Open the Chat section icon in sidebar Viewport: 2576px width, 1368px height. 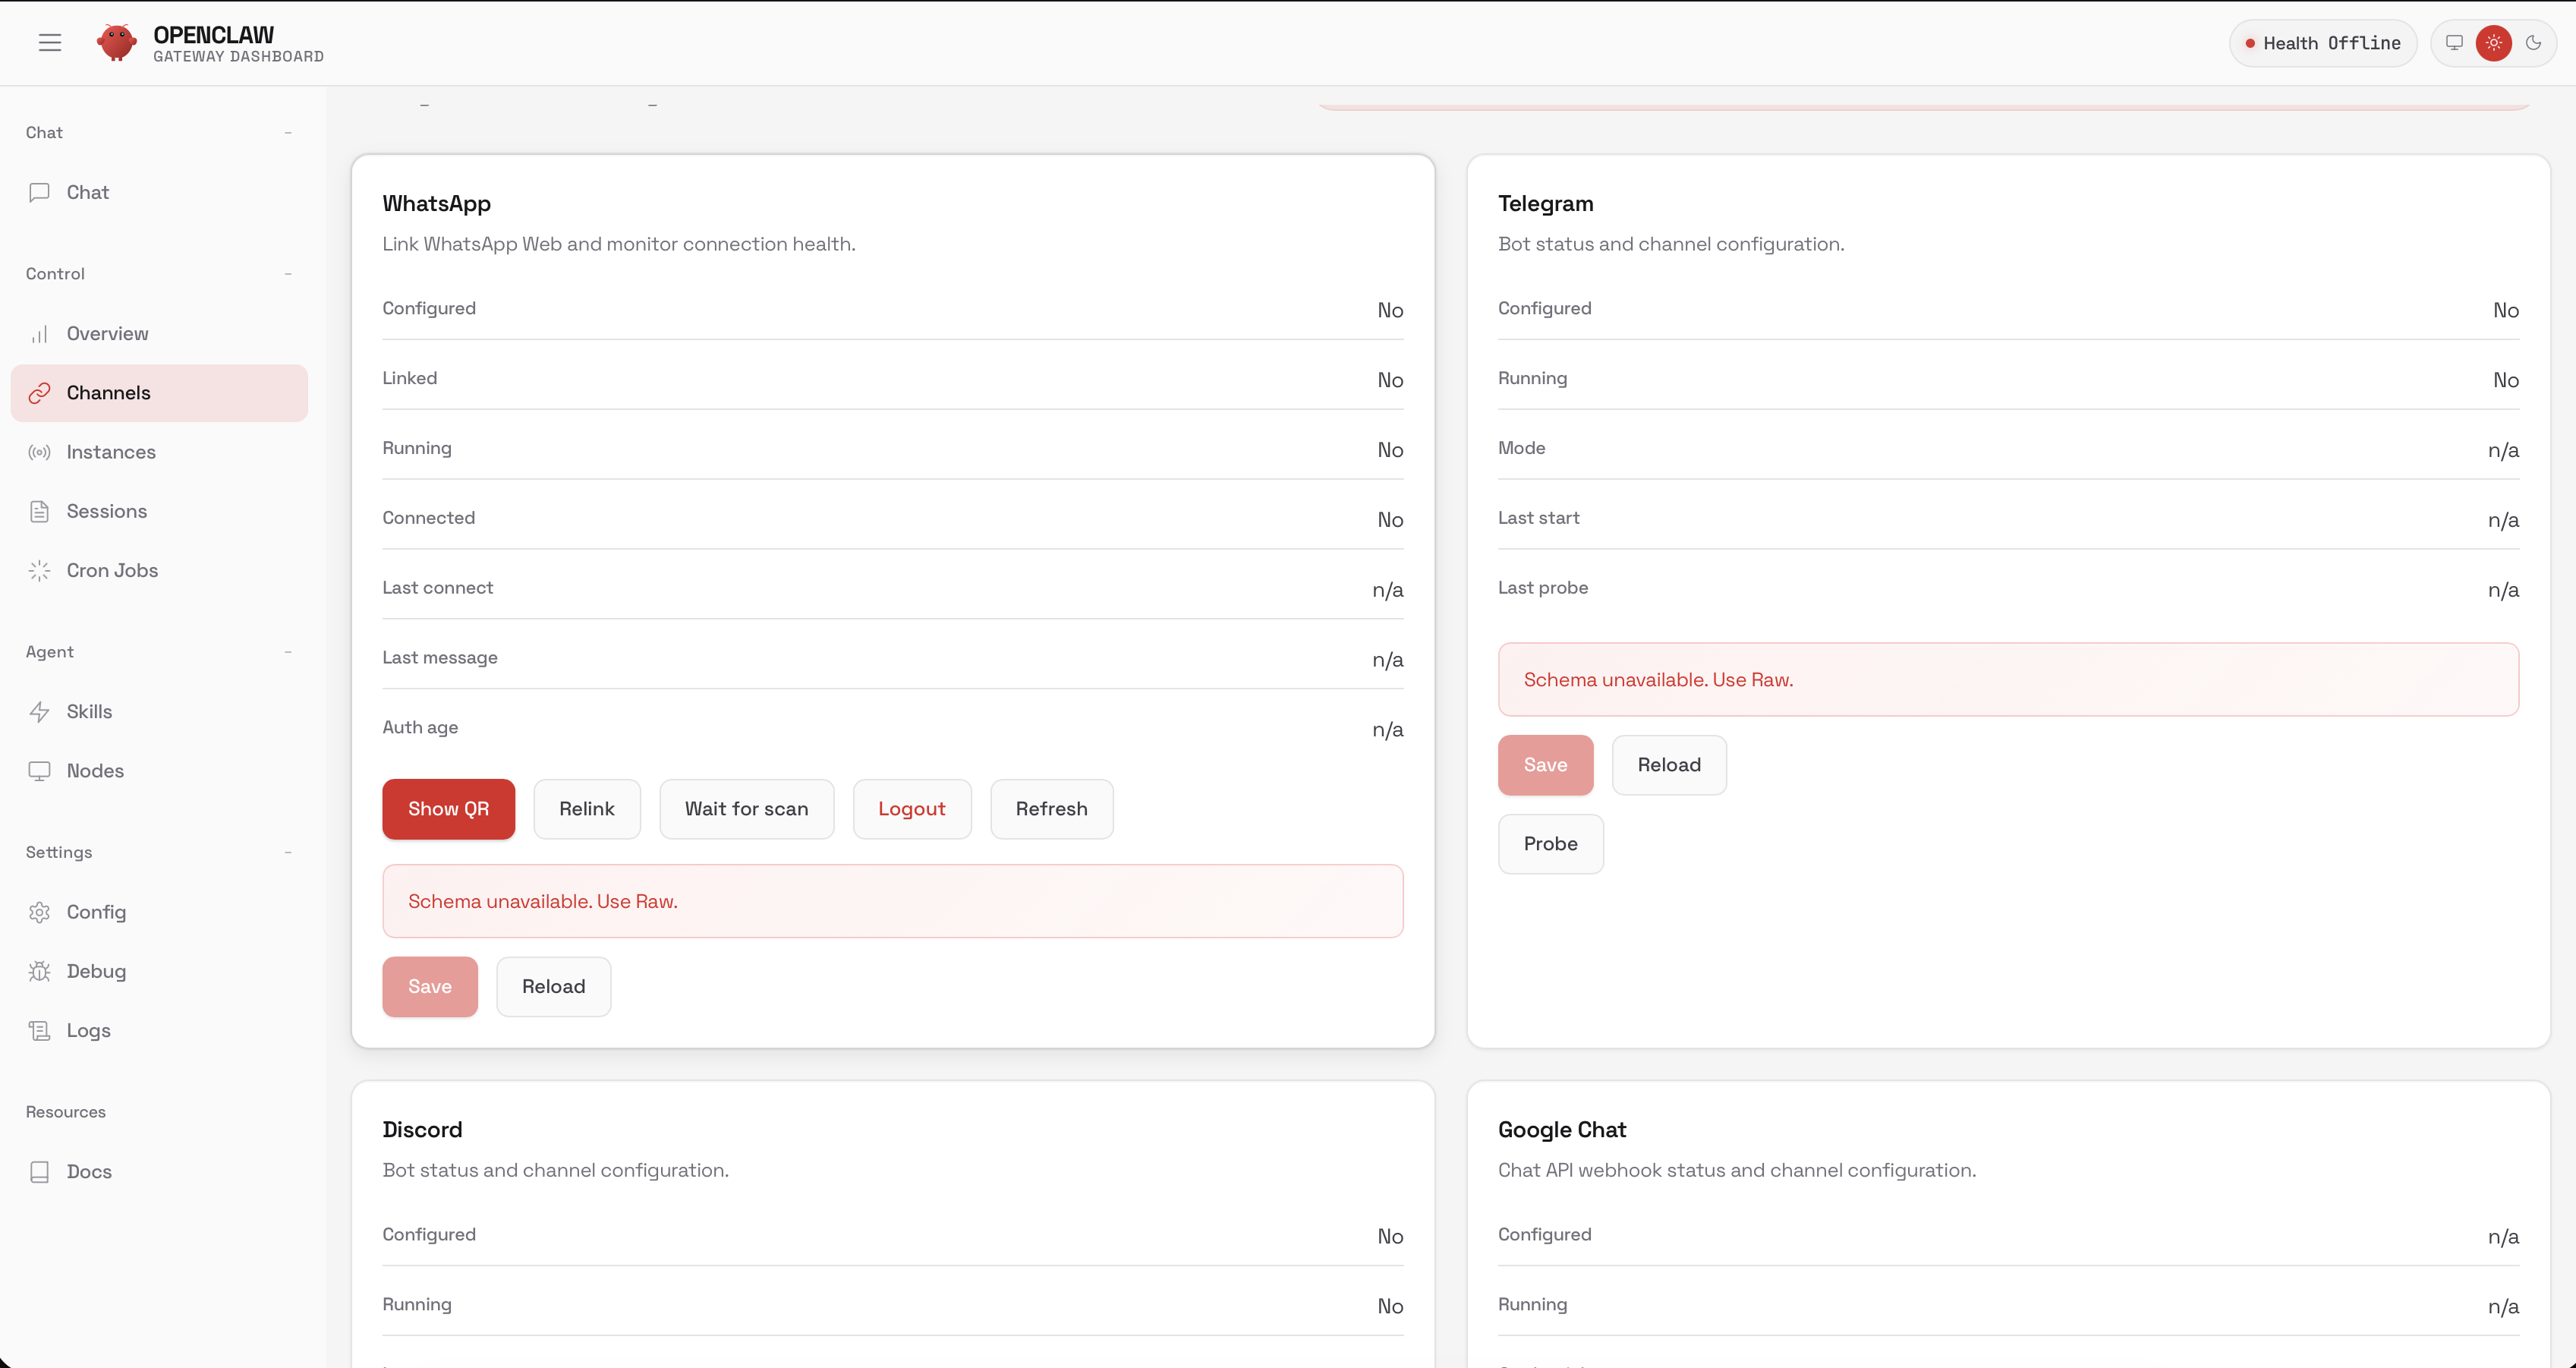(x=40, y=193)
